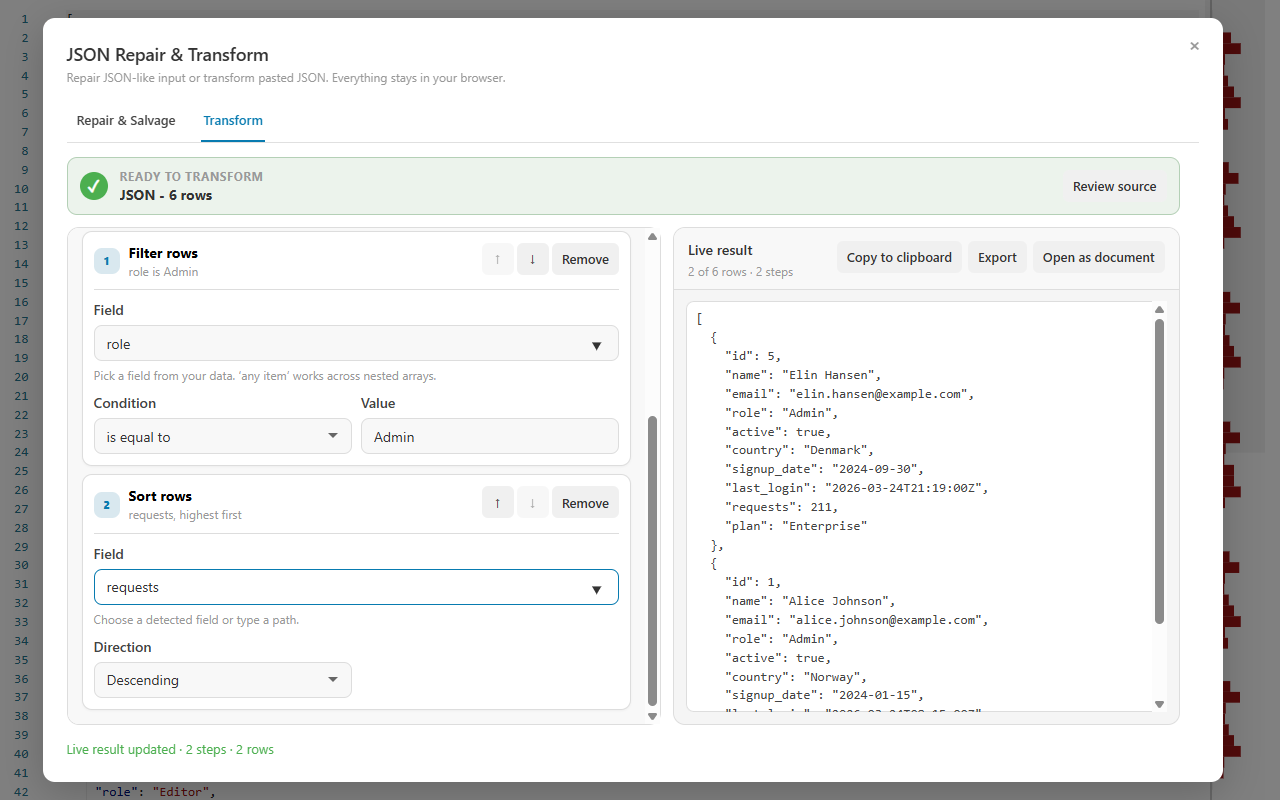
Task: Click steps panel scroll up arrow
Action: [x=653, y=237]
